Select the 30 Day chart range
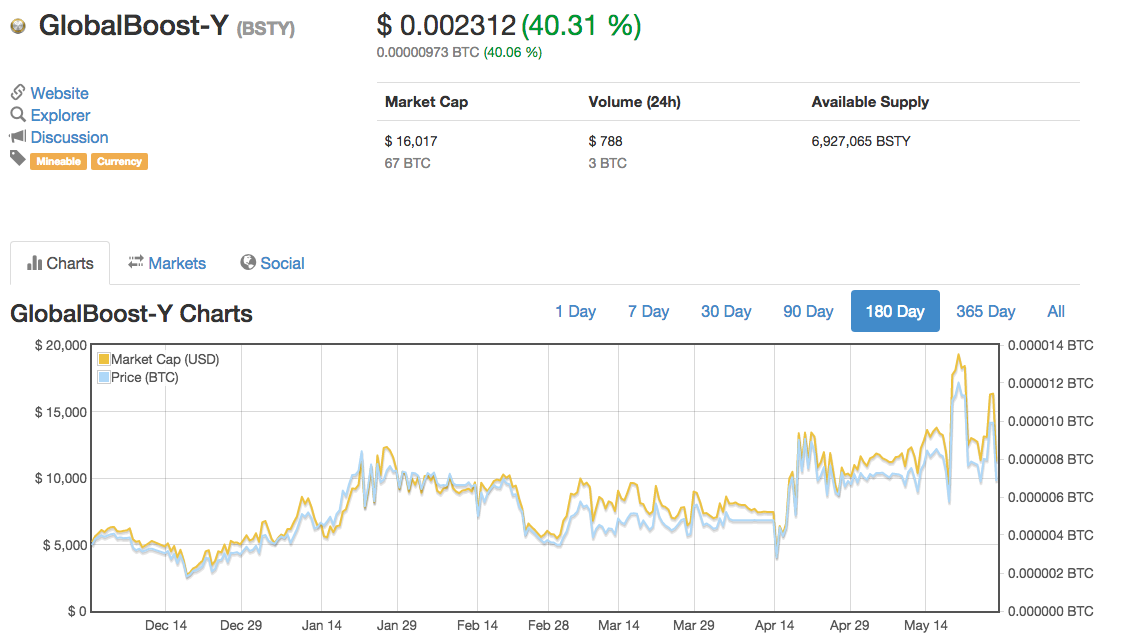The width and height of the screenshot is (1122, 638). tap(726, 311)
